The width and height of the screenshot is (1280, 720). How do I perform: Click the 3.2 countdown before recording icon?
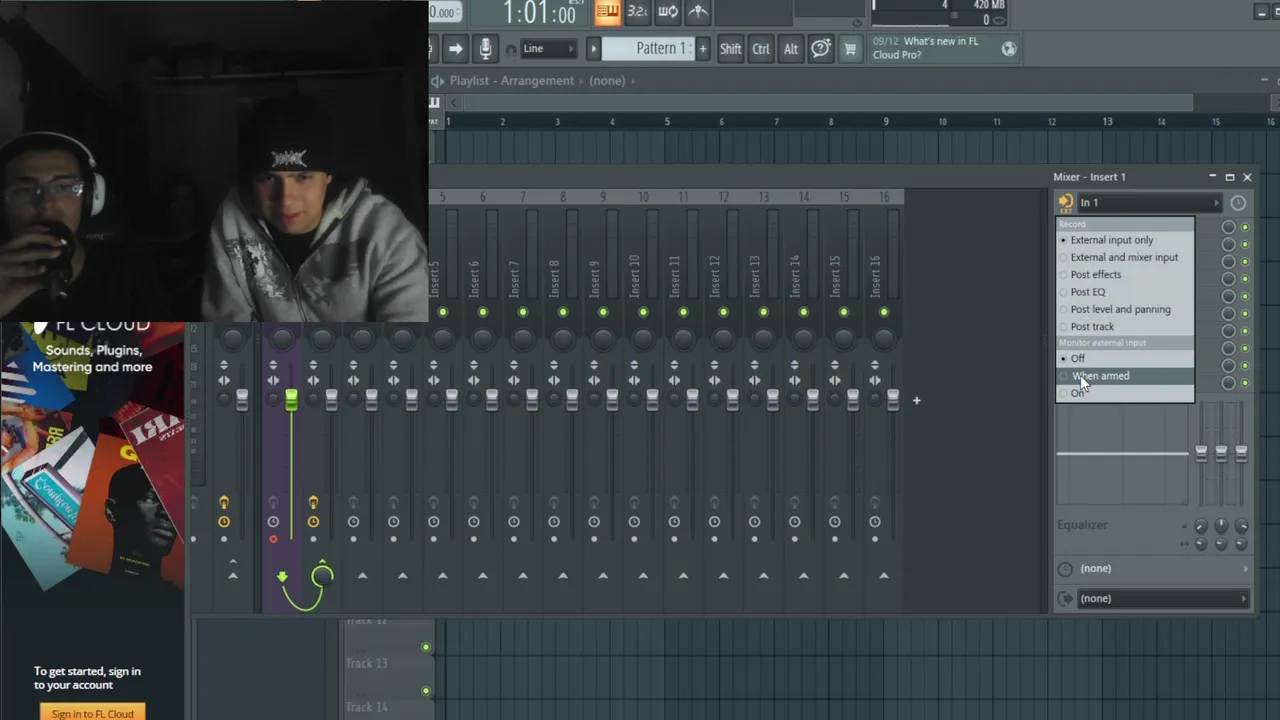[x=637, y=12]
